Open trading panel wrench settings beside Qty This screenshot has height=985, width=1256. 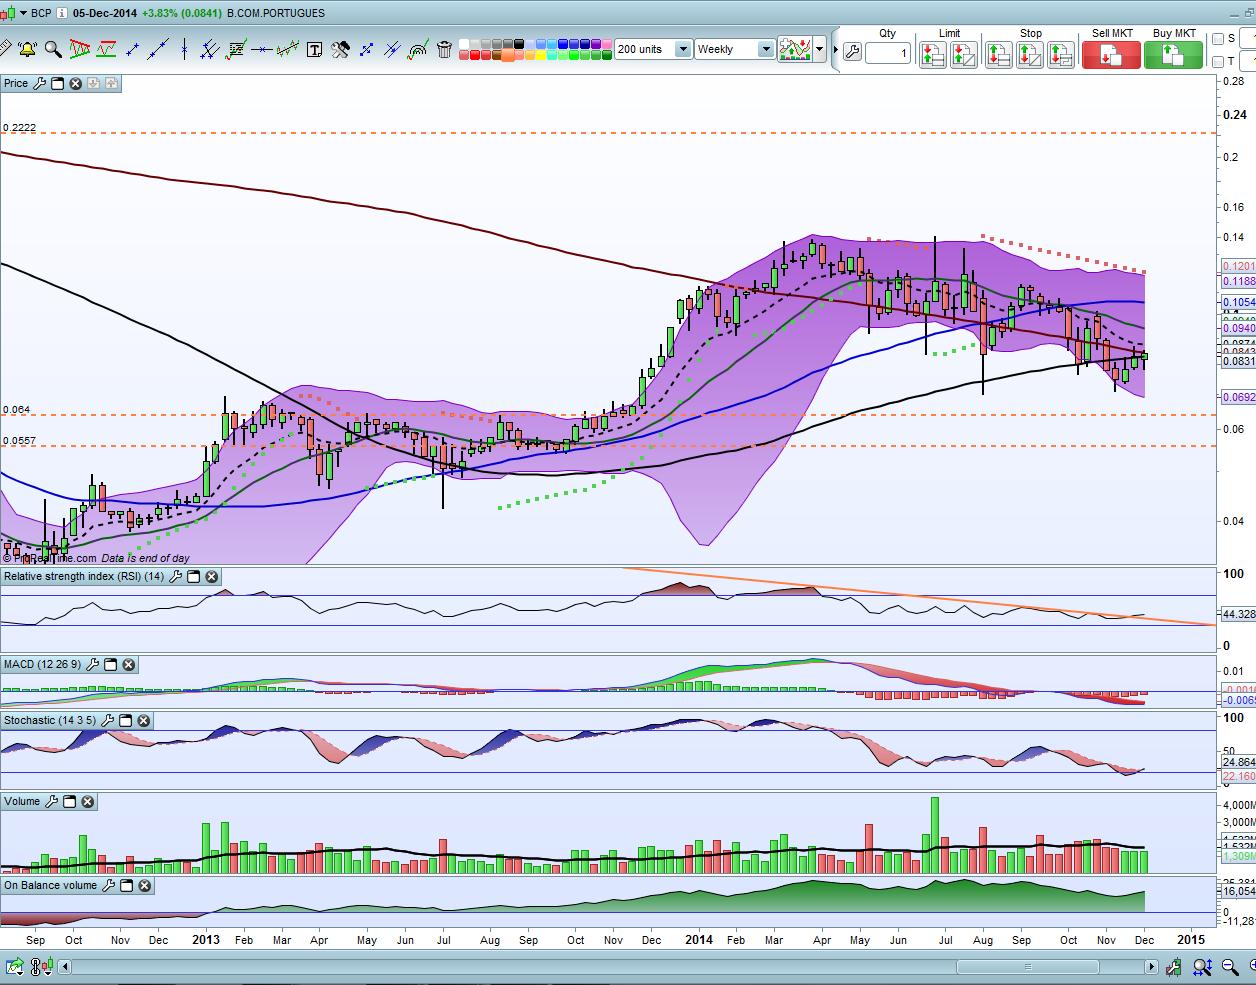pyautogui.click(x=852, y=52)
